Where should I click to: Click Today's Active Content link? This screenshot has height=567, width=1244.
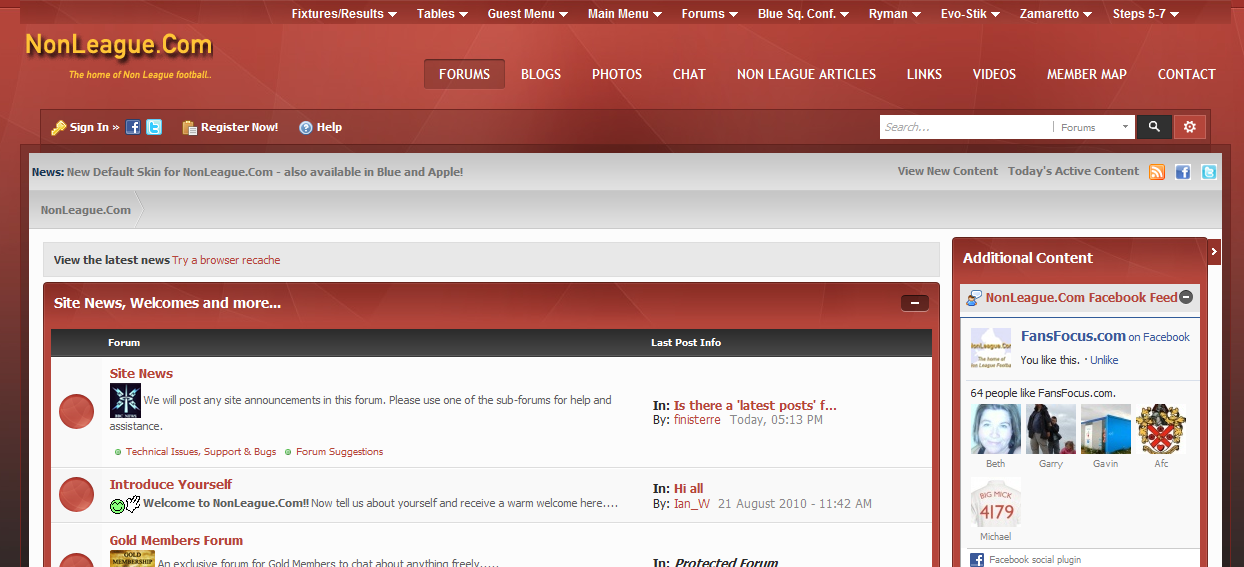[x=1073, y=171]
